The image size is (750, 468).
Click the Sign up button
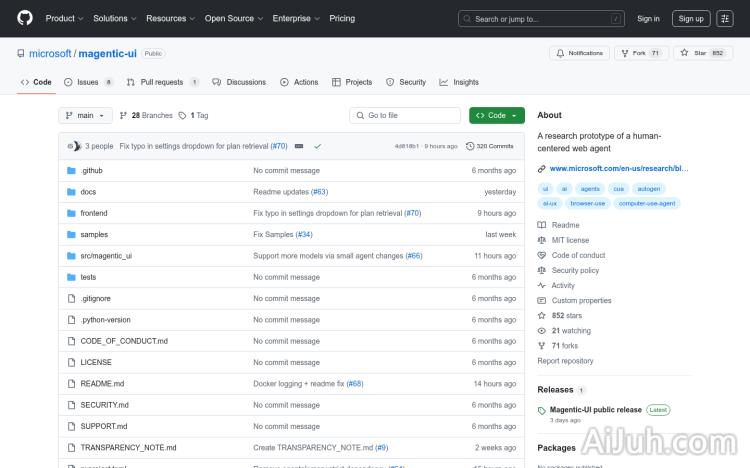pos(691,19)
